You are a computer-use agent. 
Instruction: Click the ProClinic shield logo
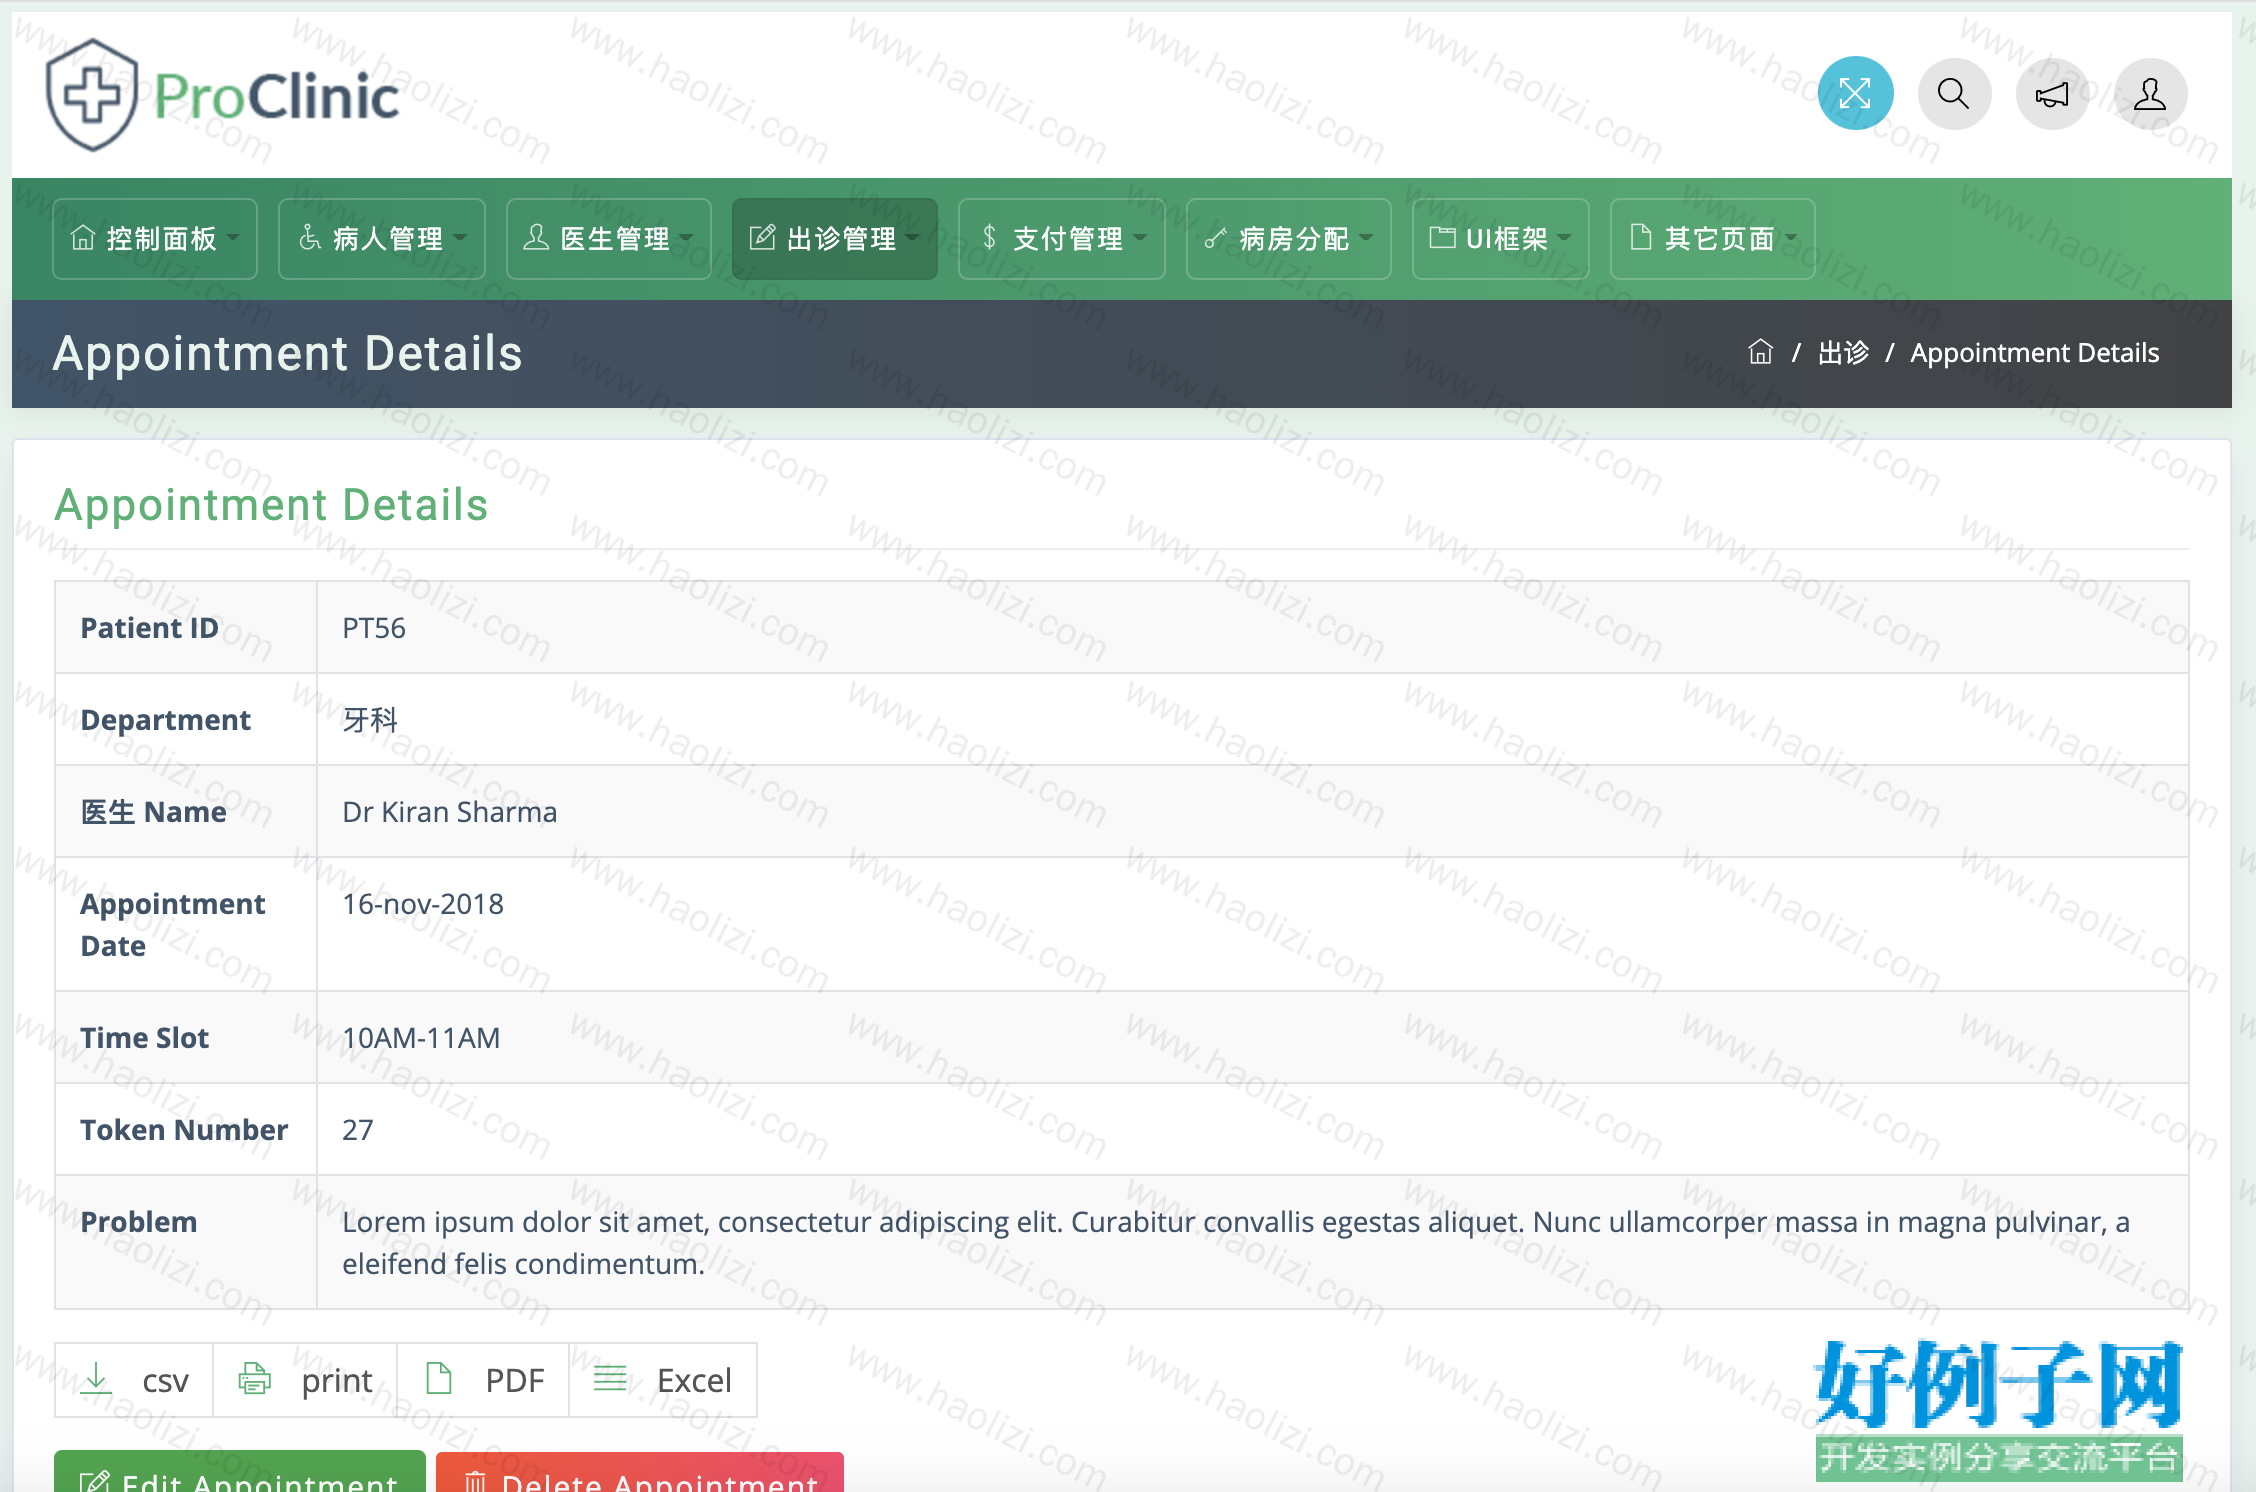tap(92, 95)
